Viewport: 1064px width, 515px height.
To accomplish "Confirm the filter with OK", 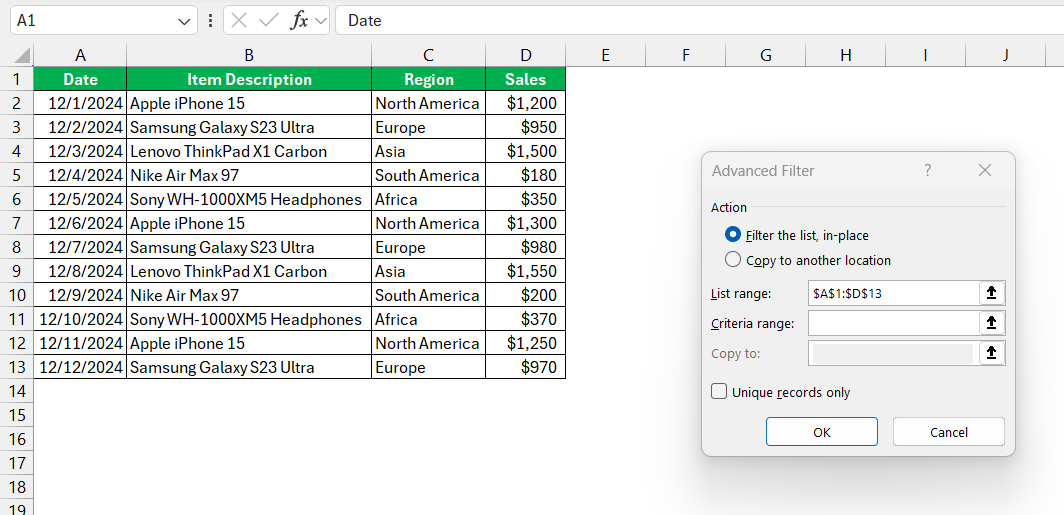I will (821, 432).
